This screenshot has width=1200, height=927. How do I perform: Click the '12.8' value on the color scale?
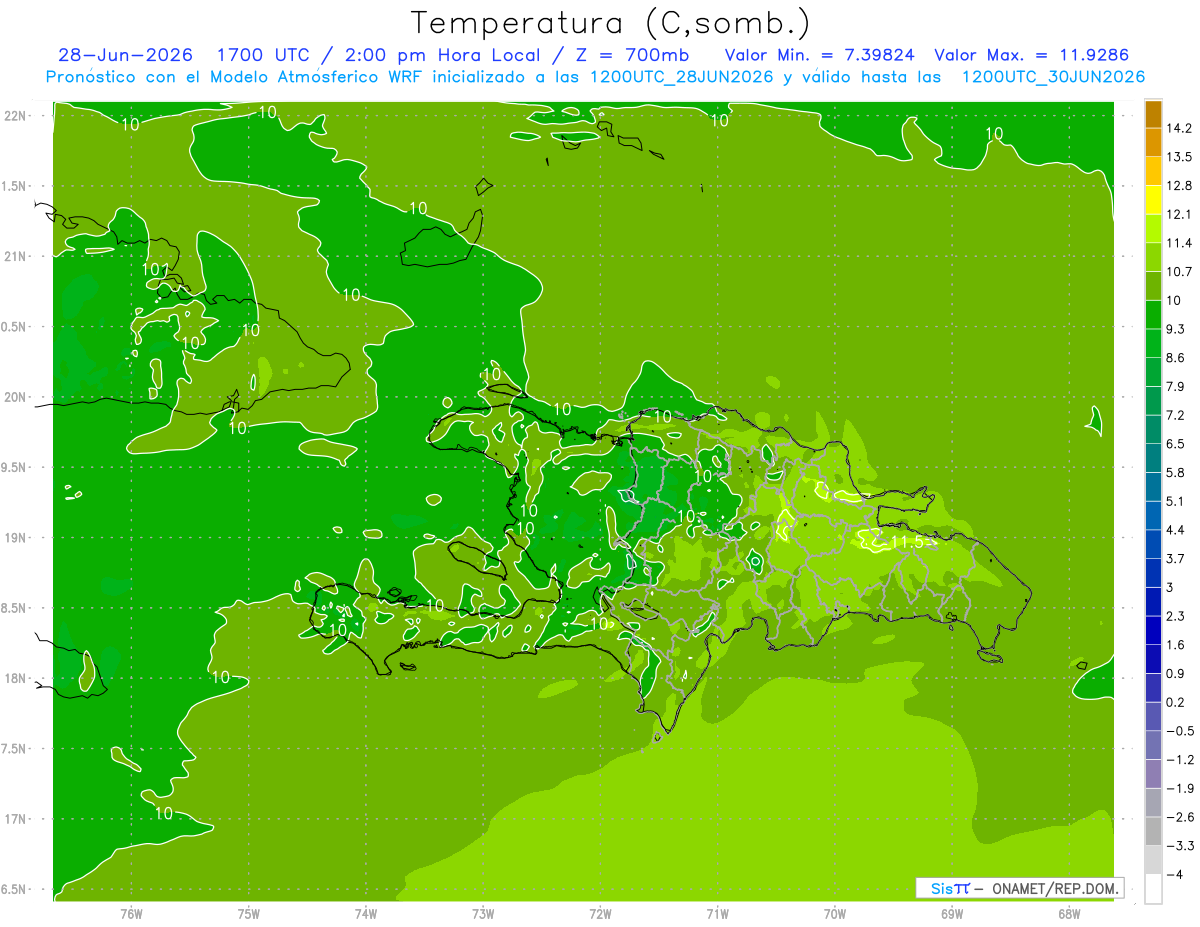1180,186
